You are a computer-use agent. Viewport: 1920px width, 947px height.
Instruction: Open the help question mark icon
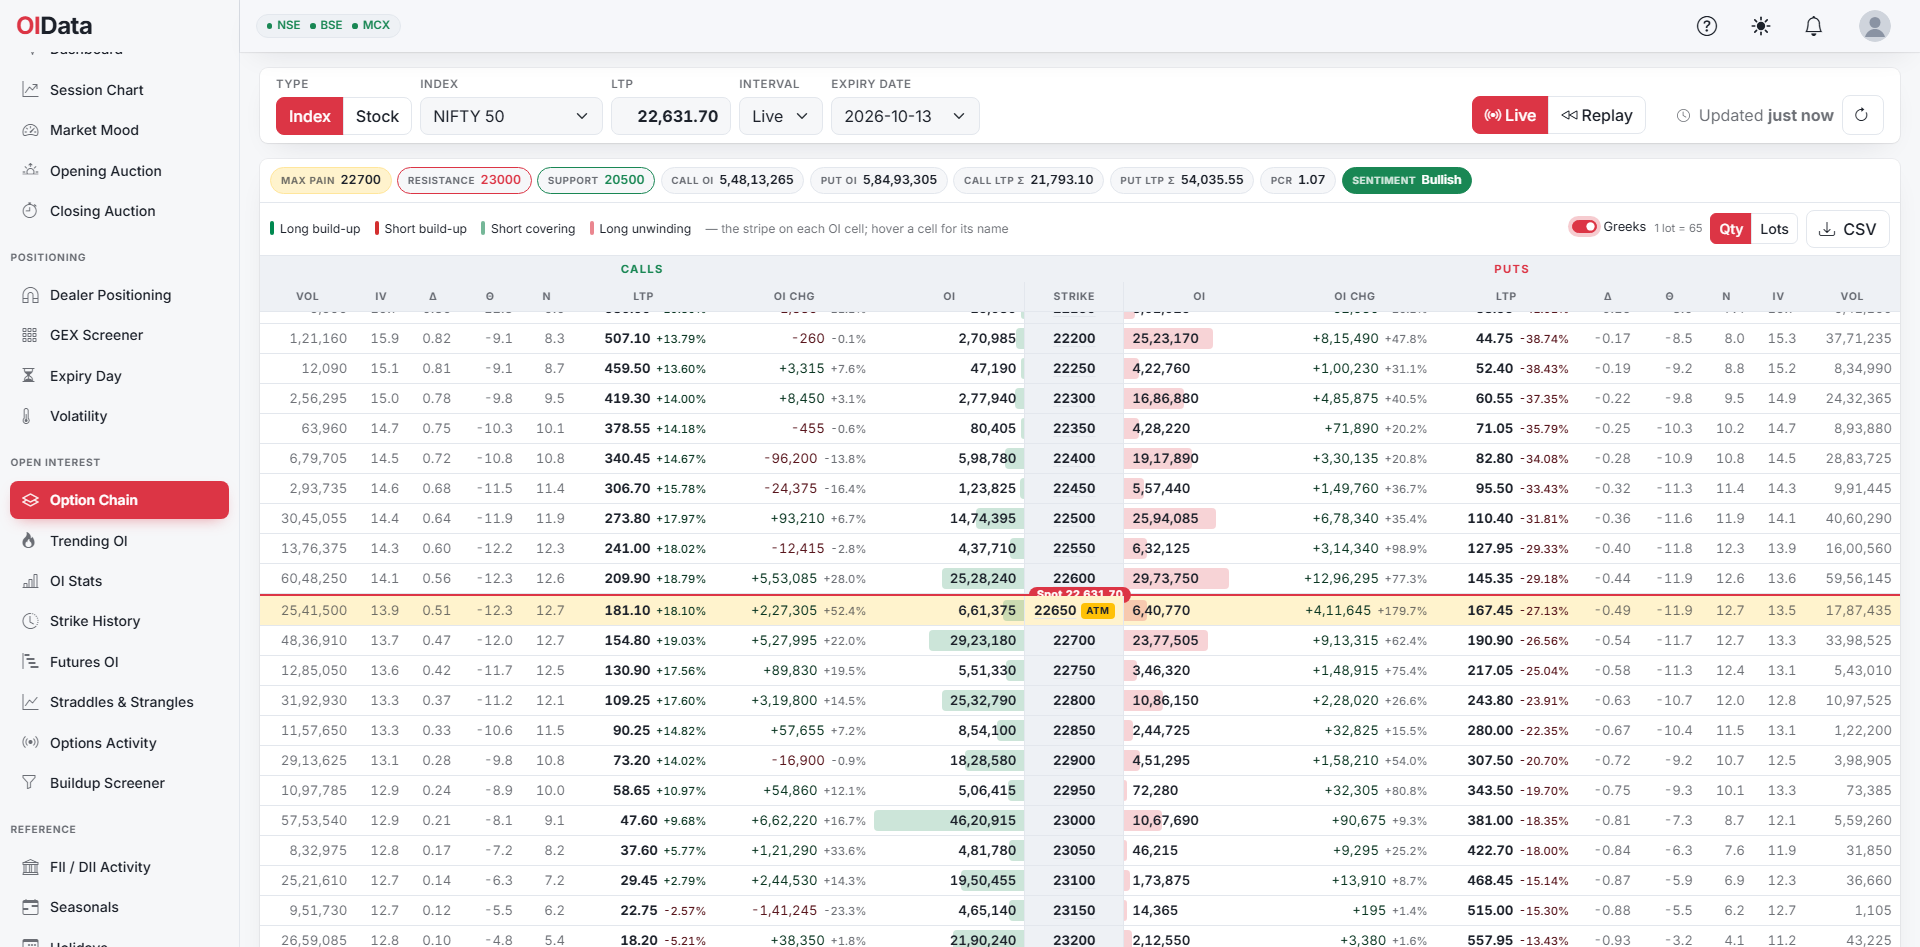coord(1707,26)
